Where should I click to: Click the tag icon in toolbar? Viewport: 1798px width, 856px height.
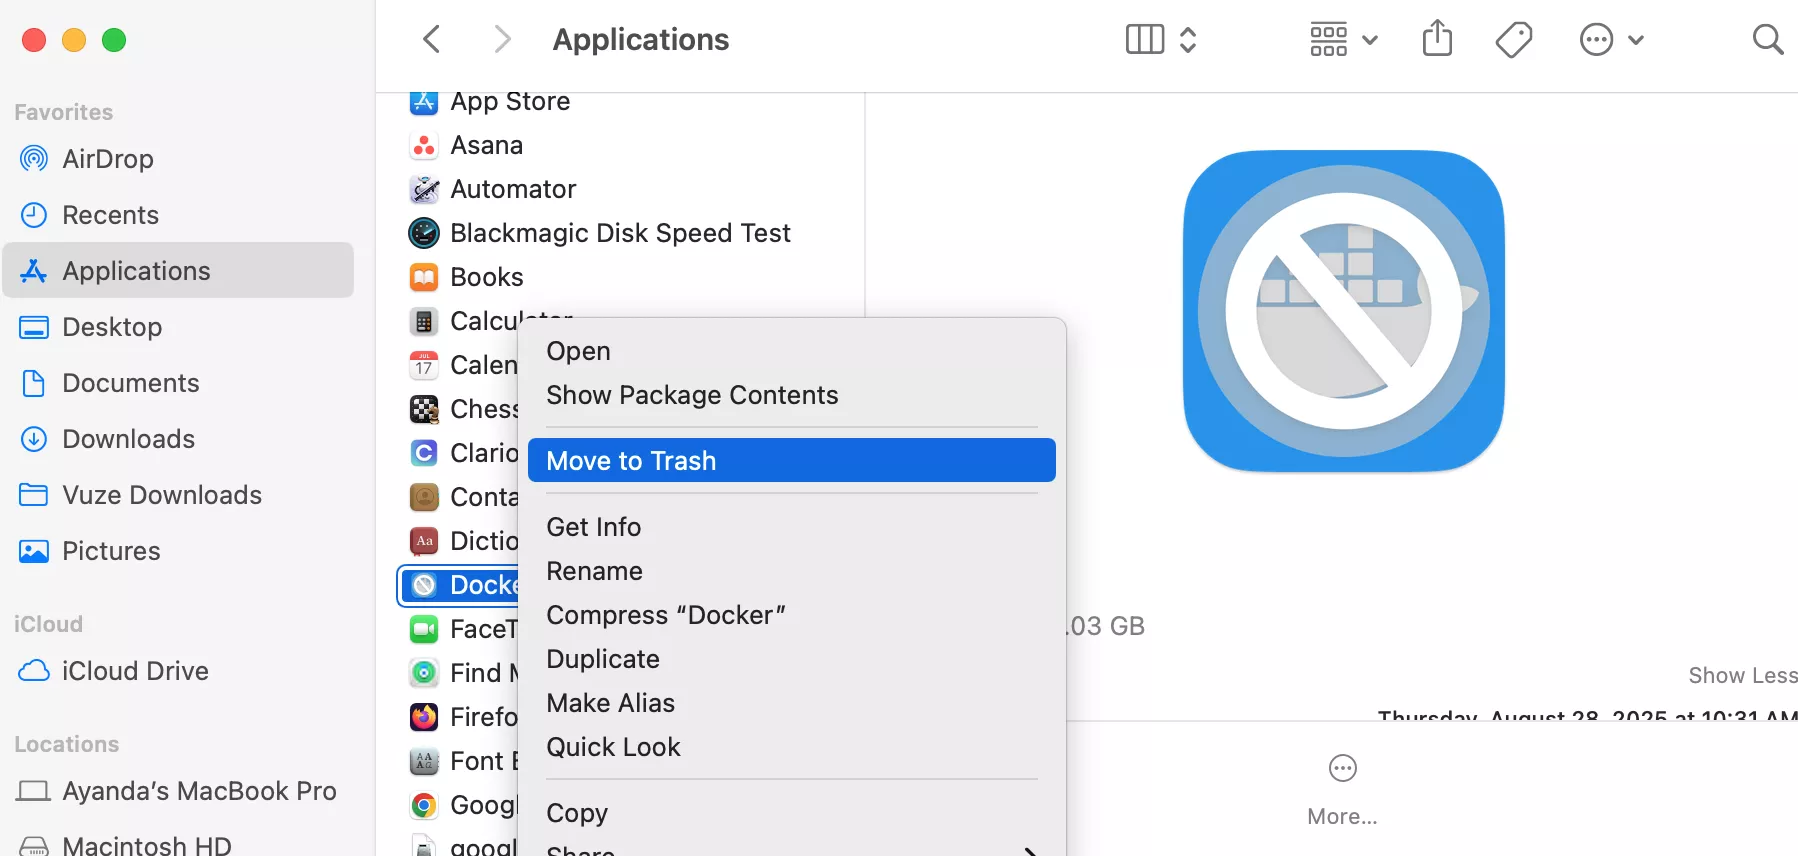point(1513,40)
